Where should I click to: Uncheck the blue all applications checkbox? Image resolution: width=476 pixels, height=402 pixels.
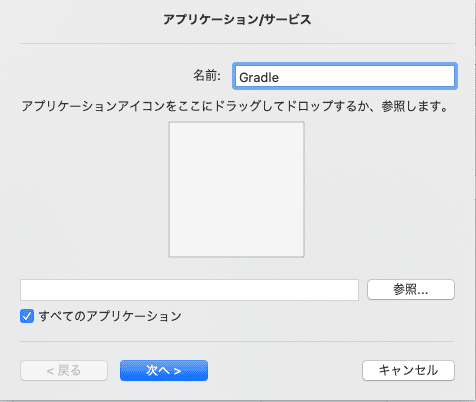[27, 316]
